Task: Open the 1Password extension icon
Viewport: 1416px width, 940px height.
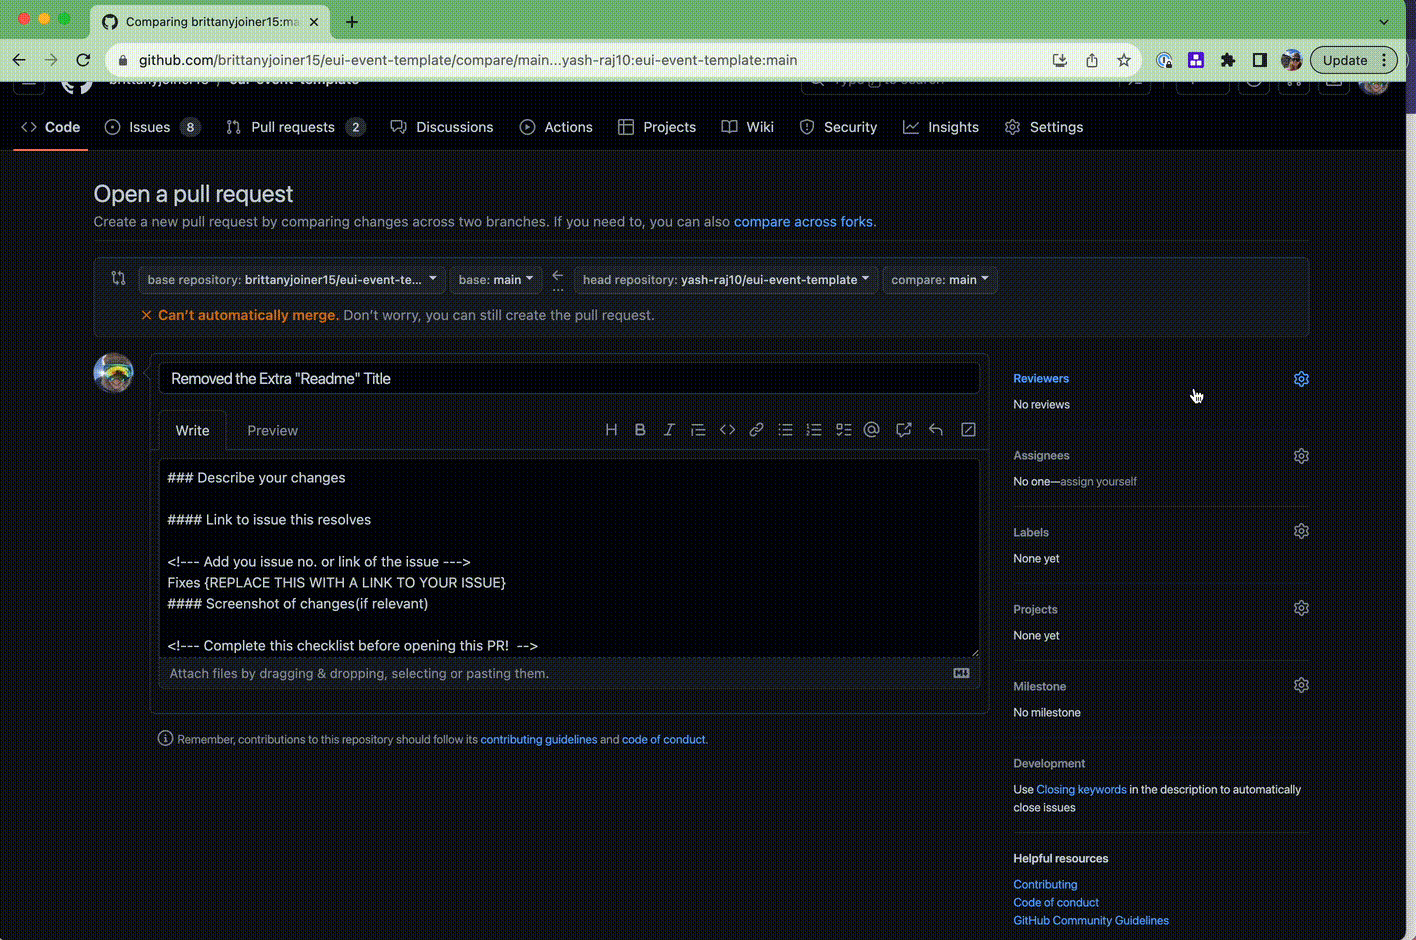Action: pyautogui.click(x=1164, y=60)
